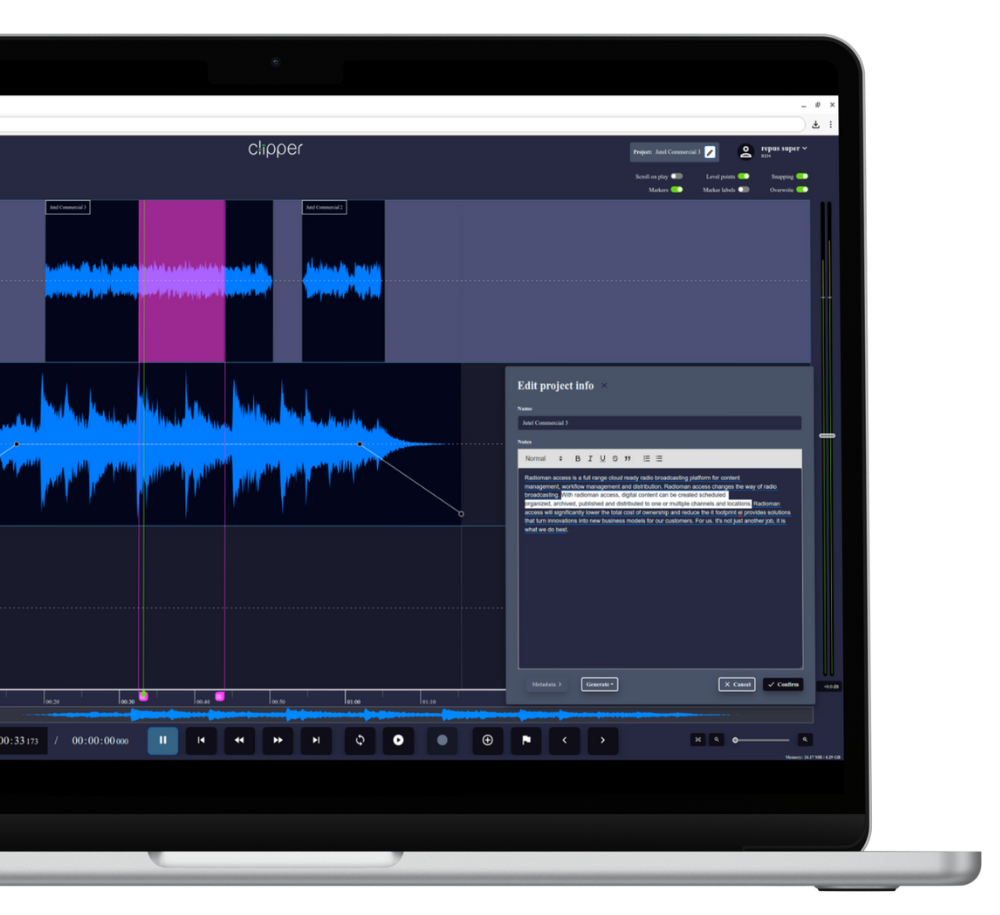Toggle loop playback icon

coord(360,740)
